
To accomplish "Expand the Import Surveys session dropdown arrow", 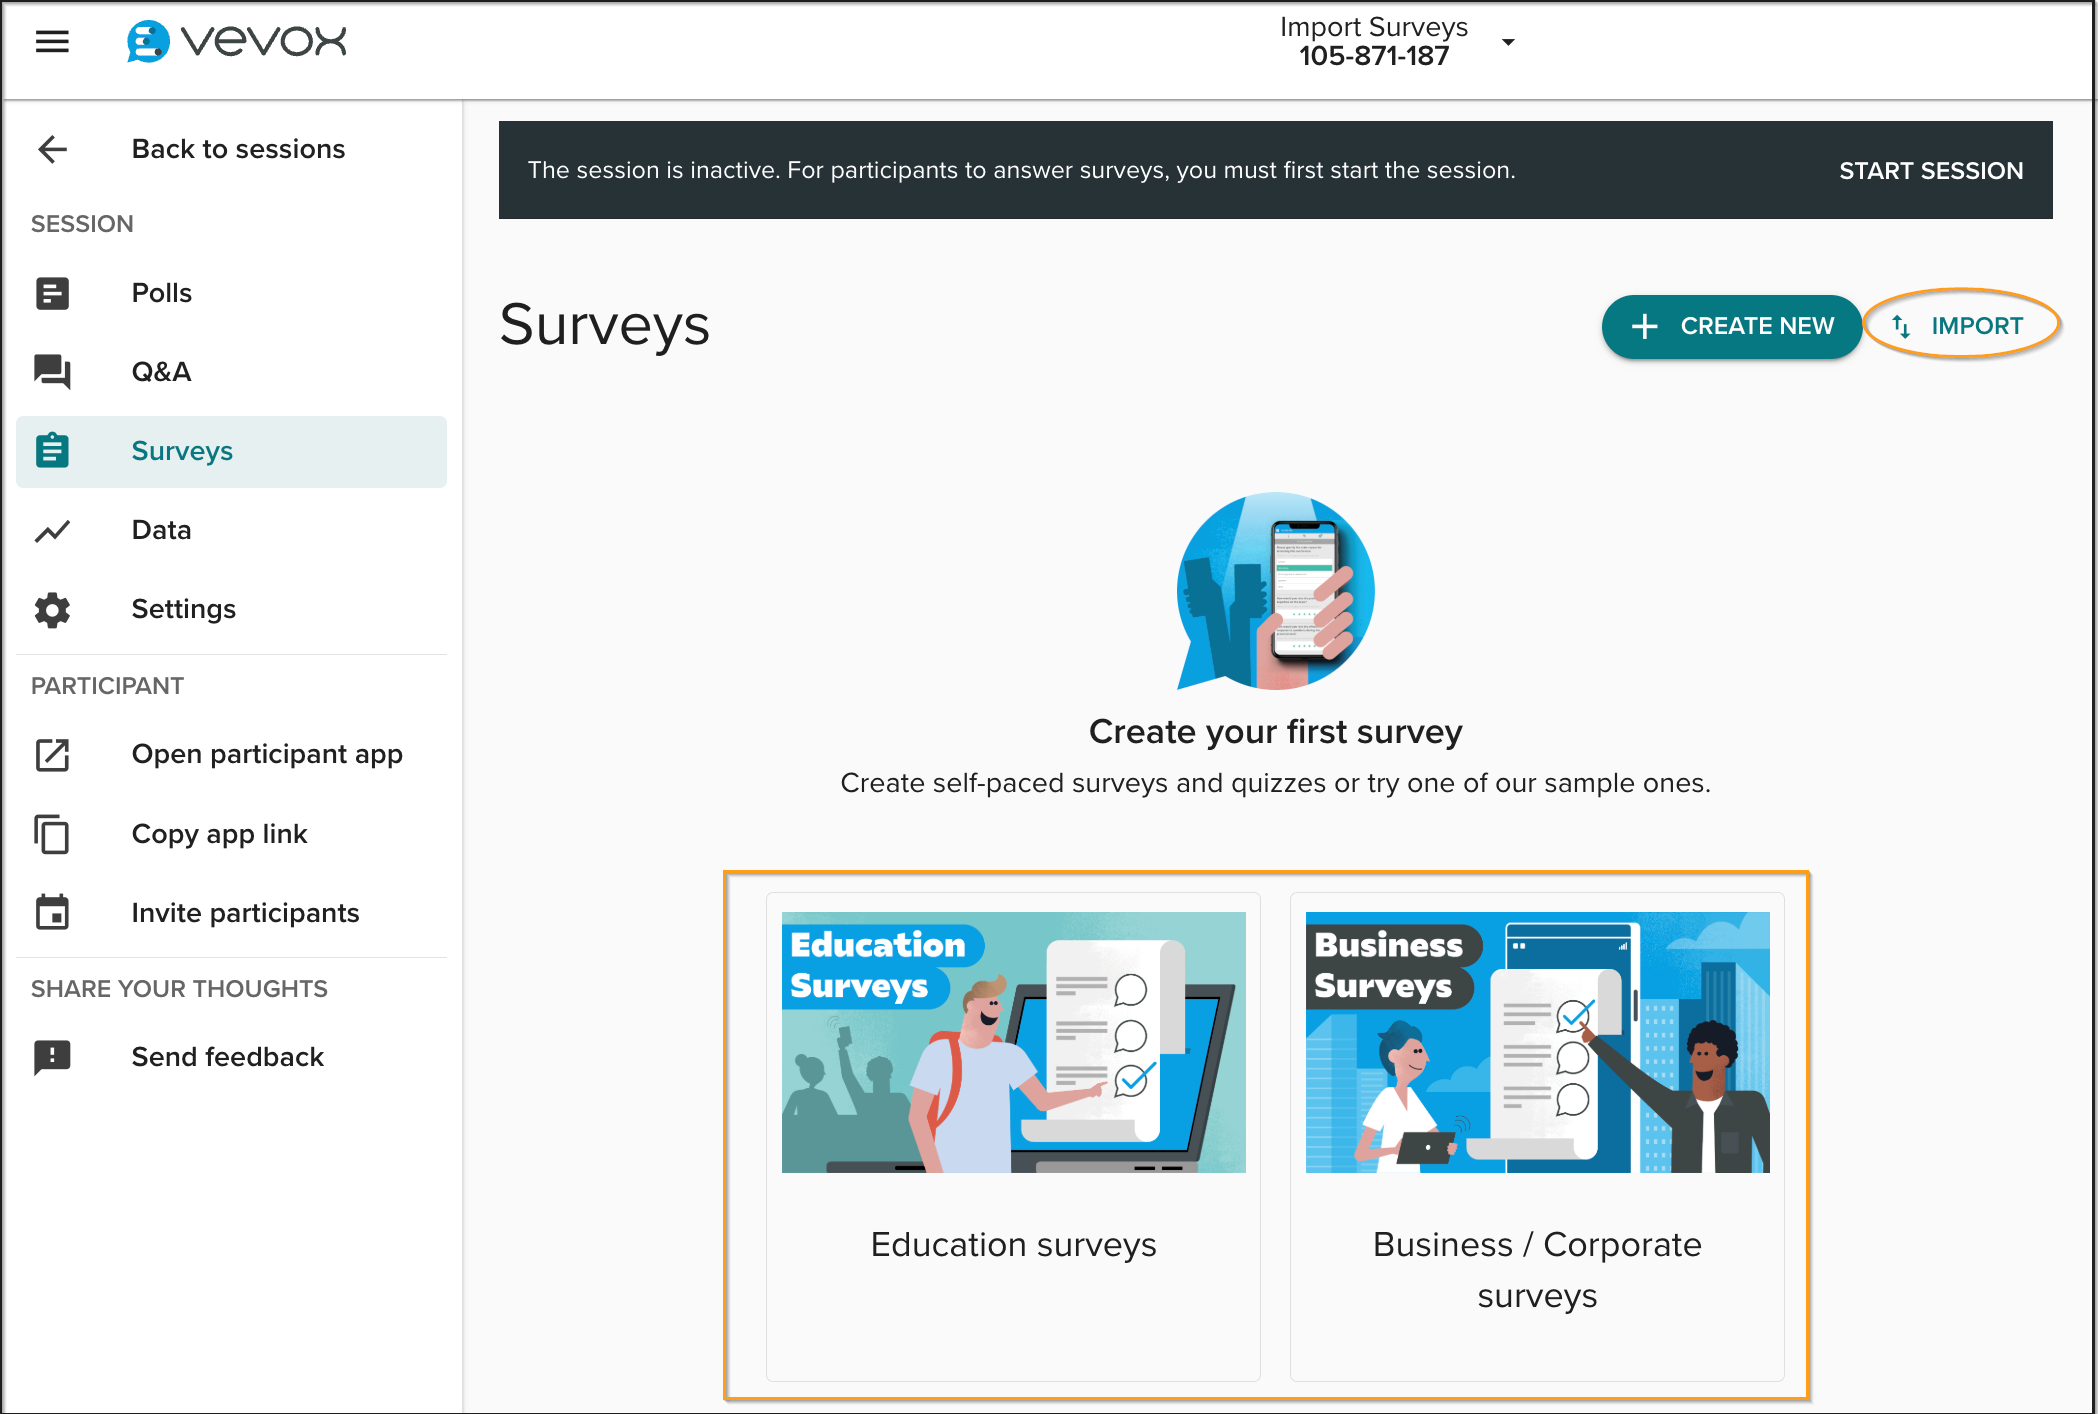I will [1508, 42].
